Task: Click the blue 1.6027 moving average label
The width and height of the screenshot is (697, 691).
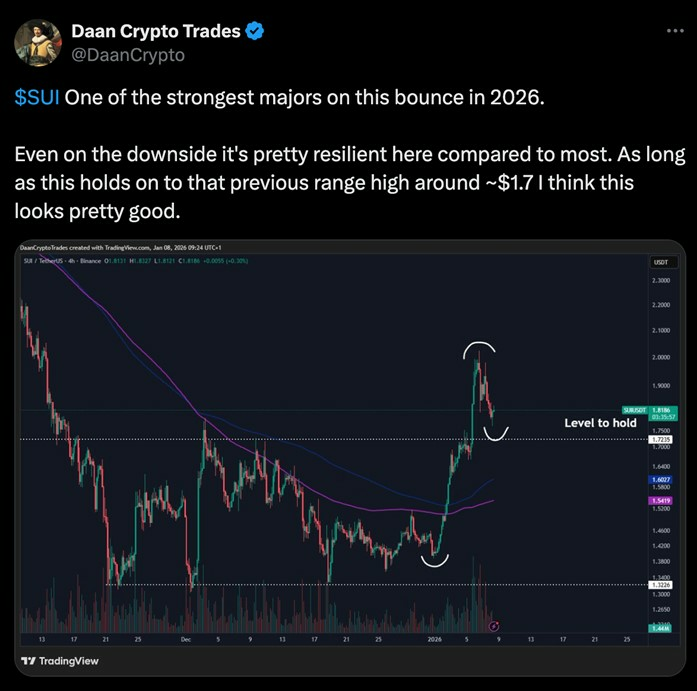Action: click(x=659, y=479)
